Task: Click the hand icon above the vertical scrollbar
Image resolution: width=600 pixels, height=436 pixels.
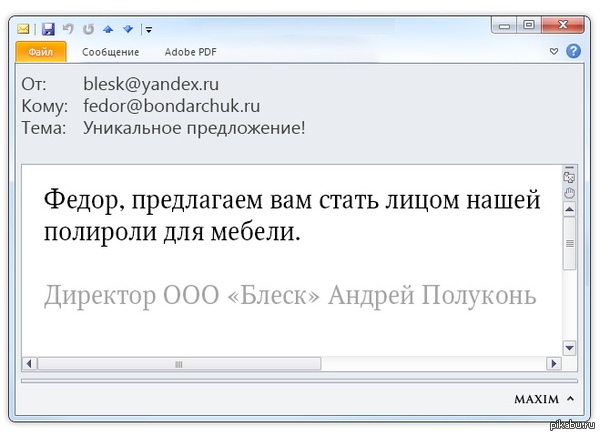Action: [570, 192]
